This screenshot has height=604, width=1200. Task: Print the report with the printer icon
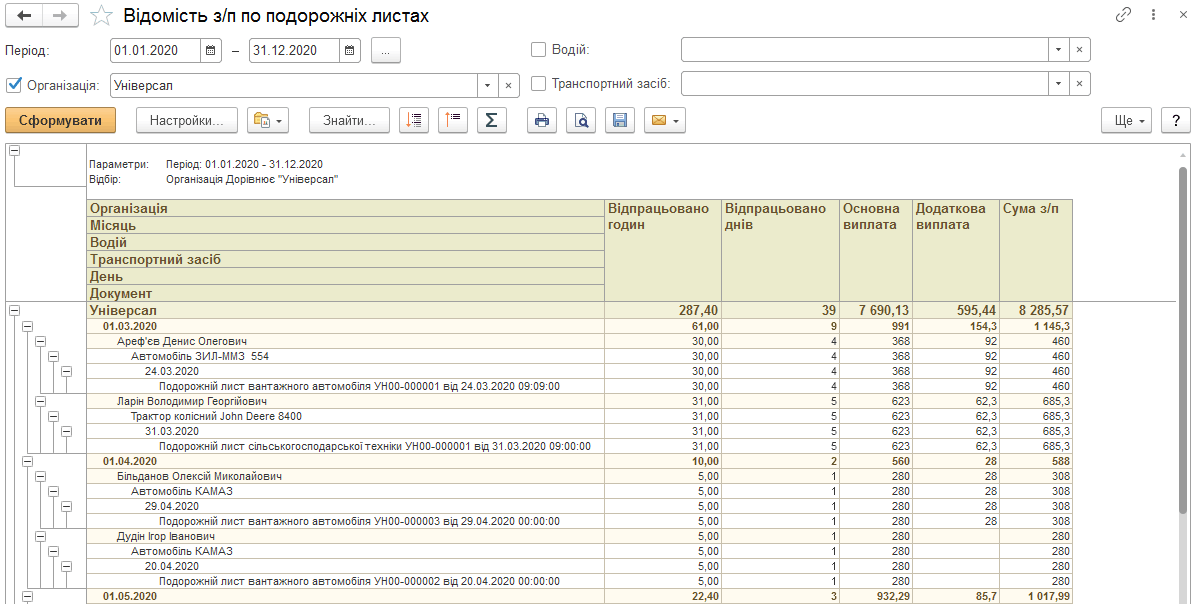(542, 120)
